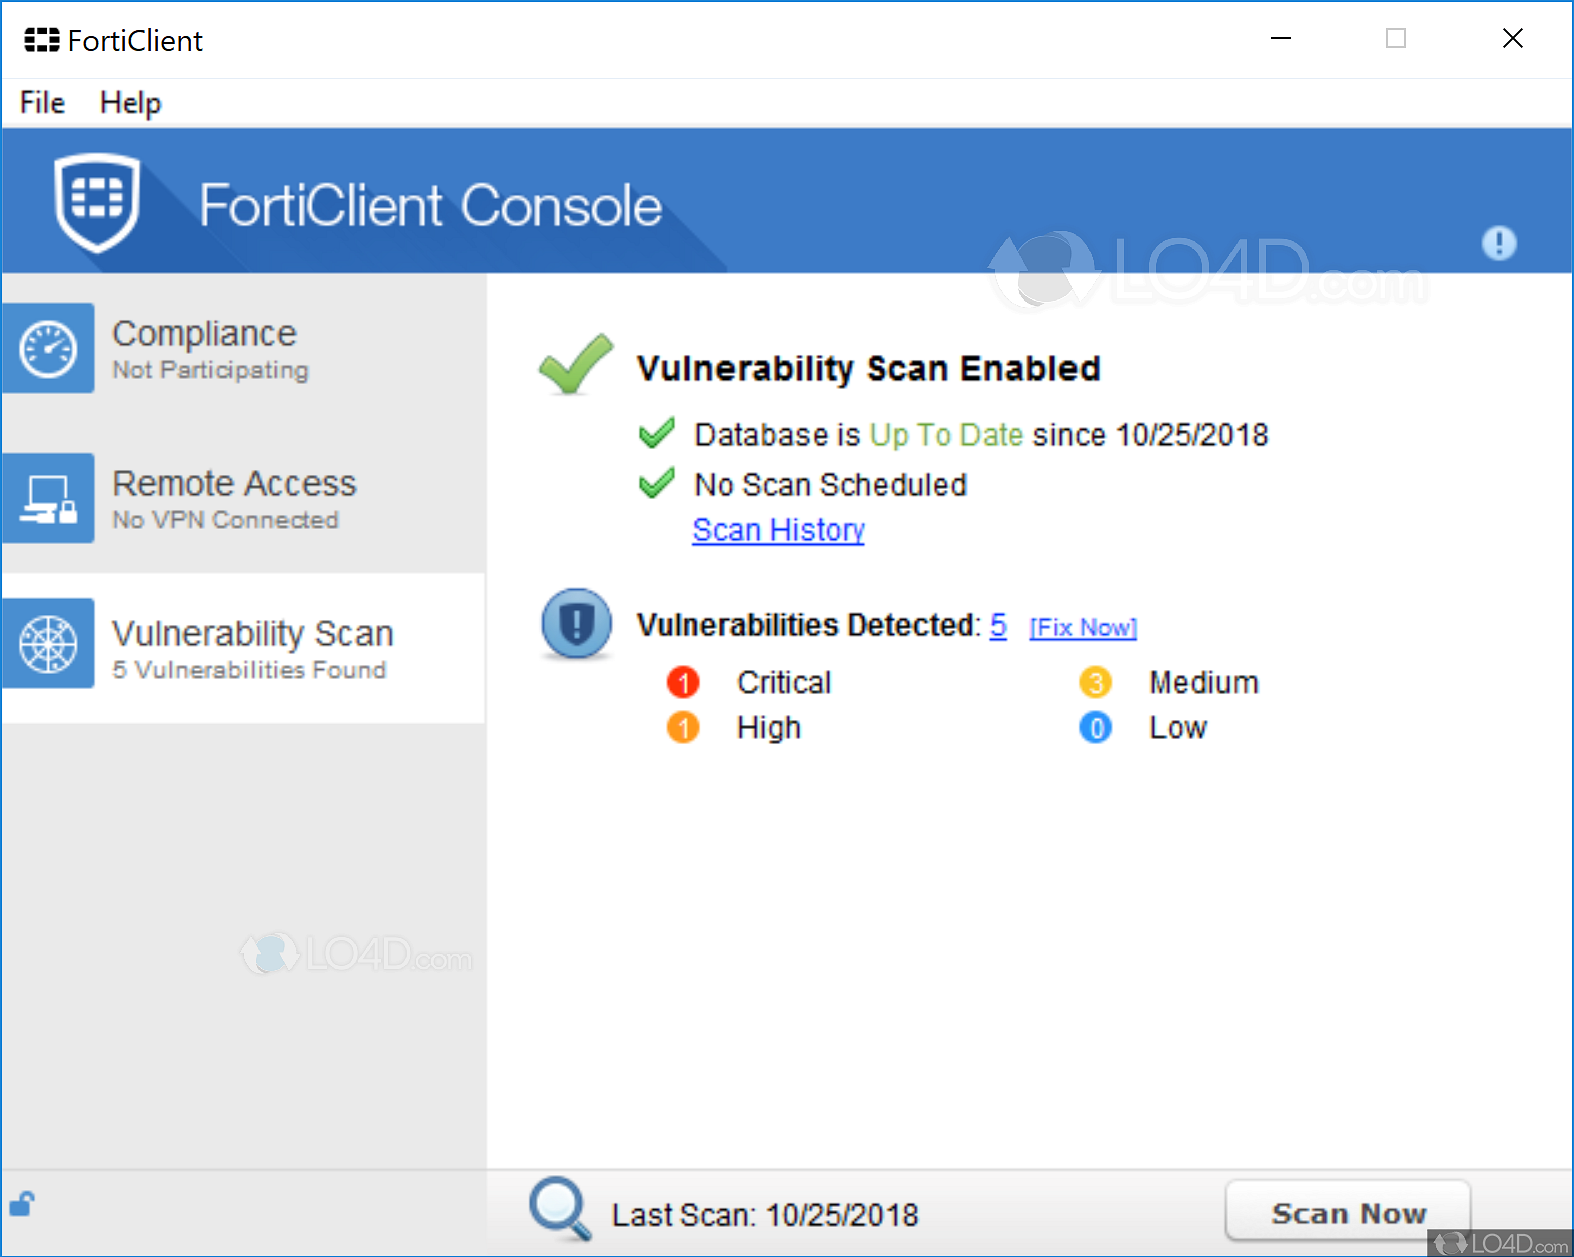Click the red Critical count badge
This screenshot has height=1257, width=1574.
683,683
